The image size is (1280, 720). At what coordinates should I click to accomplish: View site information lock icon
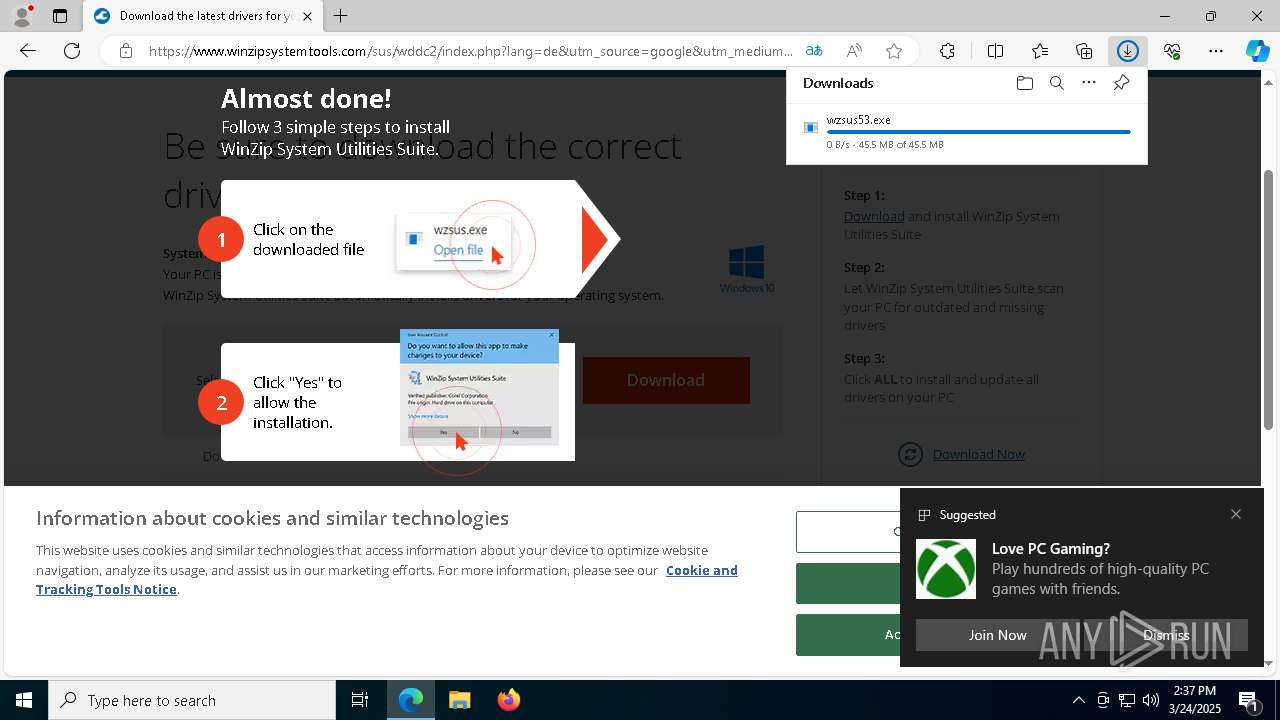click(x=126, y=51)
